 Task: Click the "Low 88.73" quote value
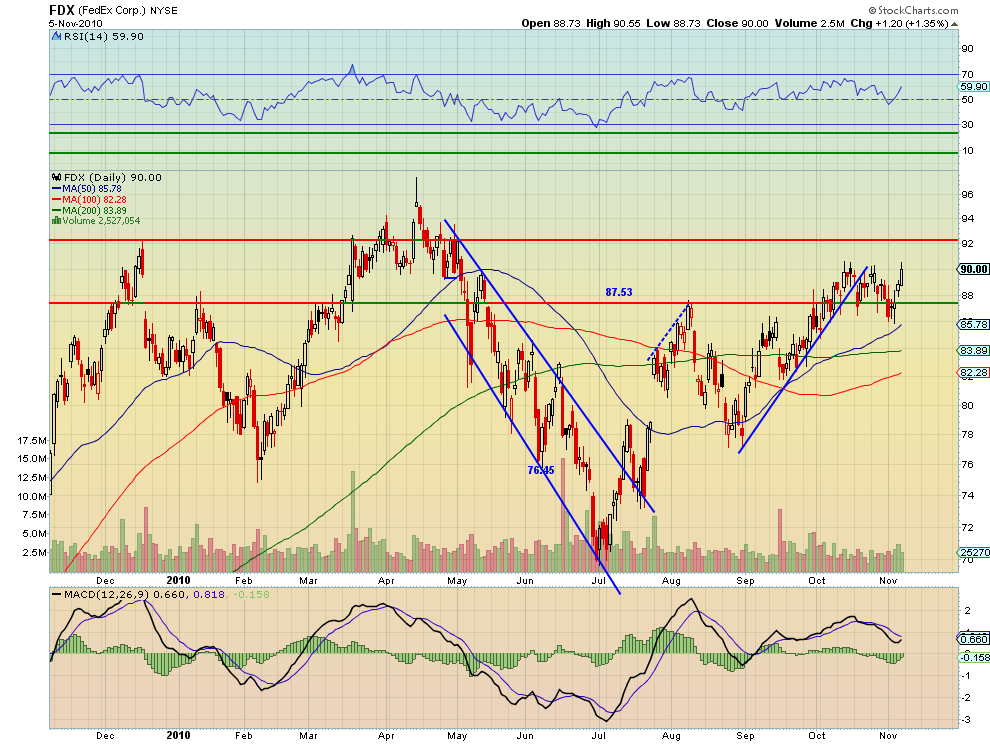coord(673,23)
